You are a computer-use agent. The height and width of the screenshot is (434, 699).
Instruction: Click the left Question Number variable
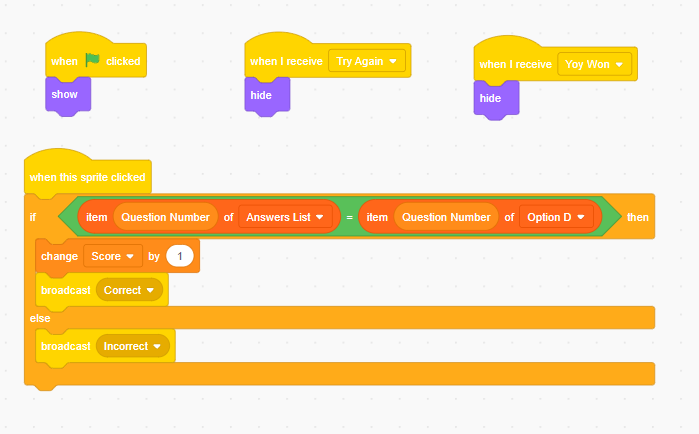coord(165,217)
